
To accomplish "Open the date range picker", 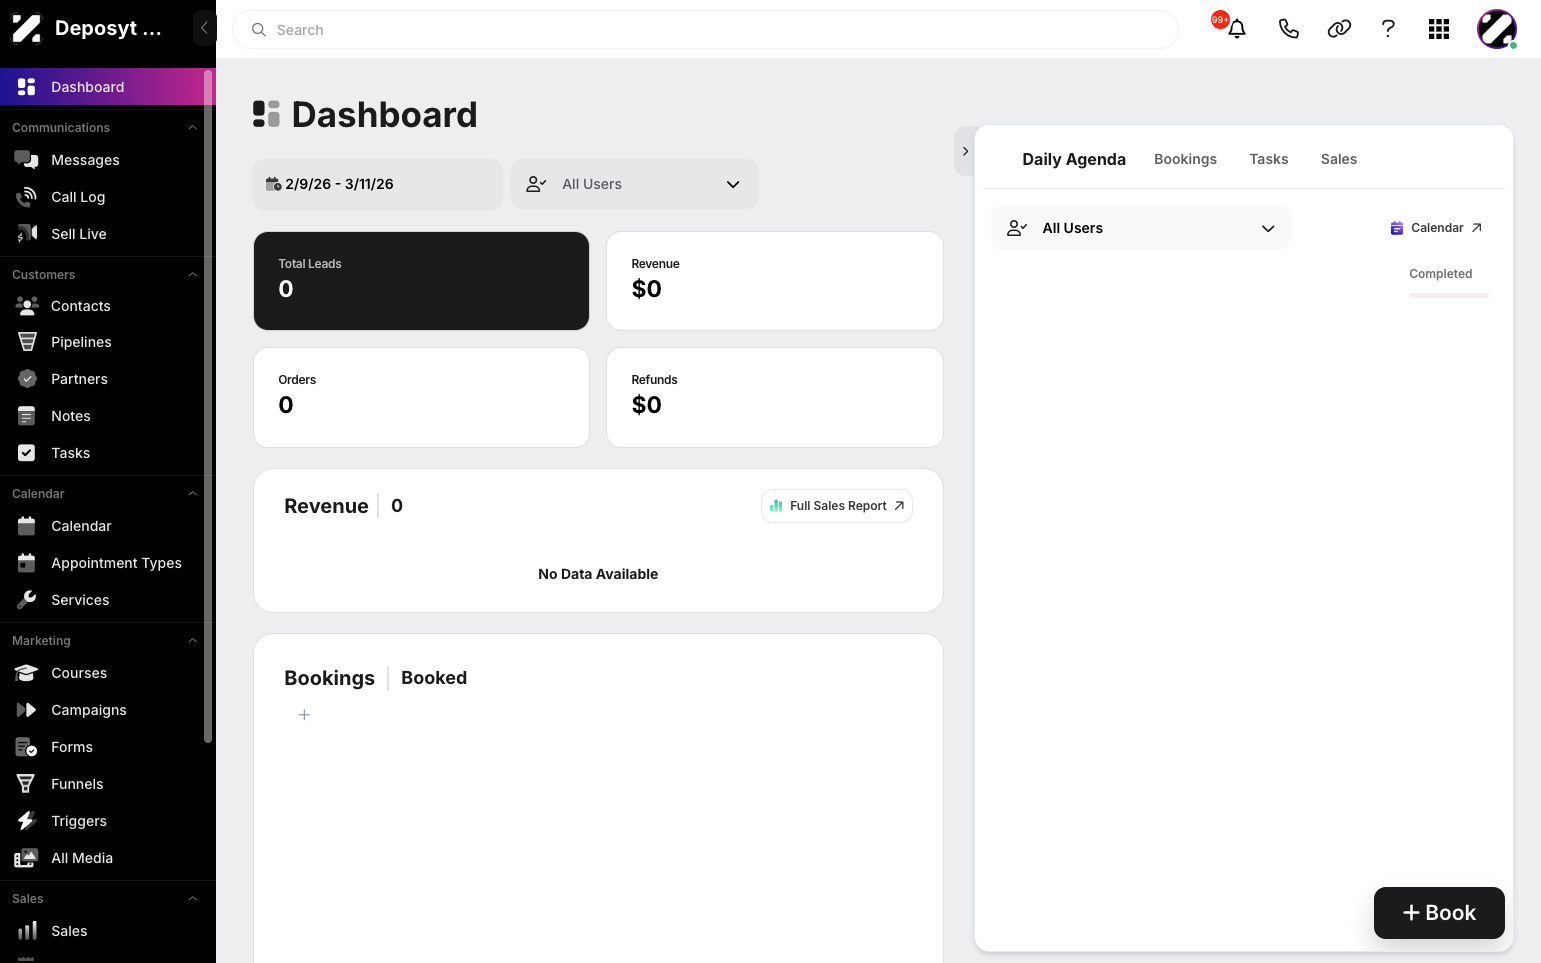I will click(x=377, y=184).
